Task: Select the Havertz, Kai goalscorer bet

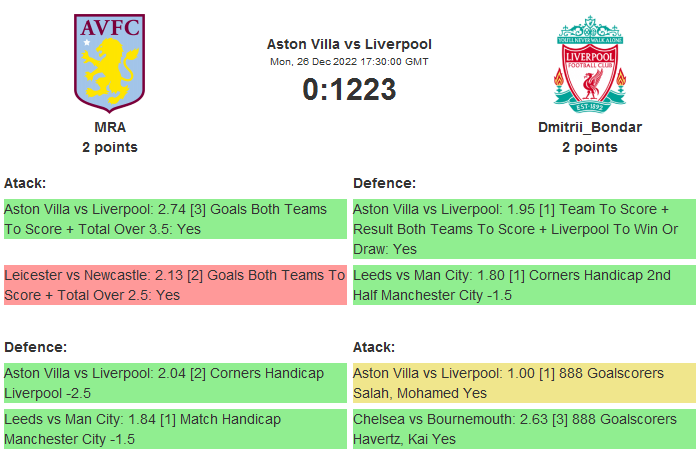Action: click(523, 429)
